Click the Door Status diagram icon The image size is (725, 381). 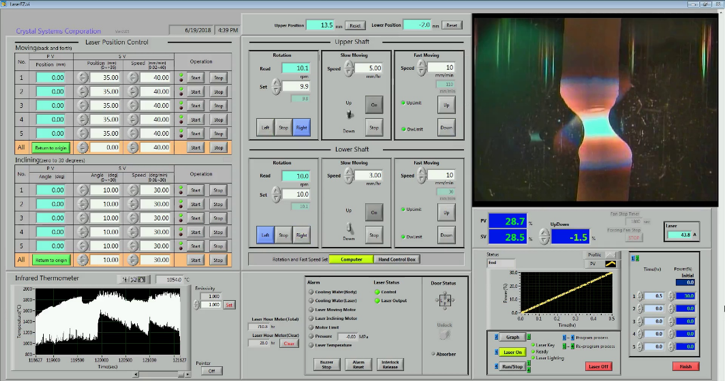444,301
